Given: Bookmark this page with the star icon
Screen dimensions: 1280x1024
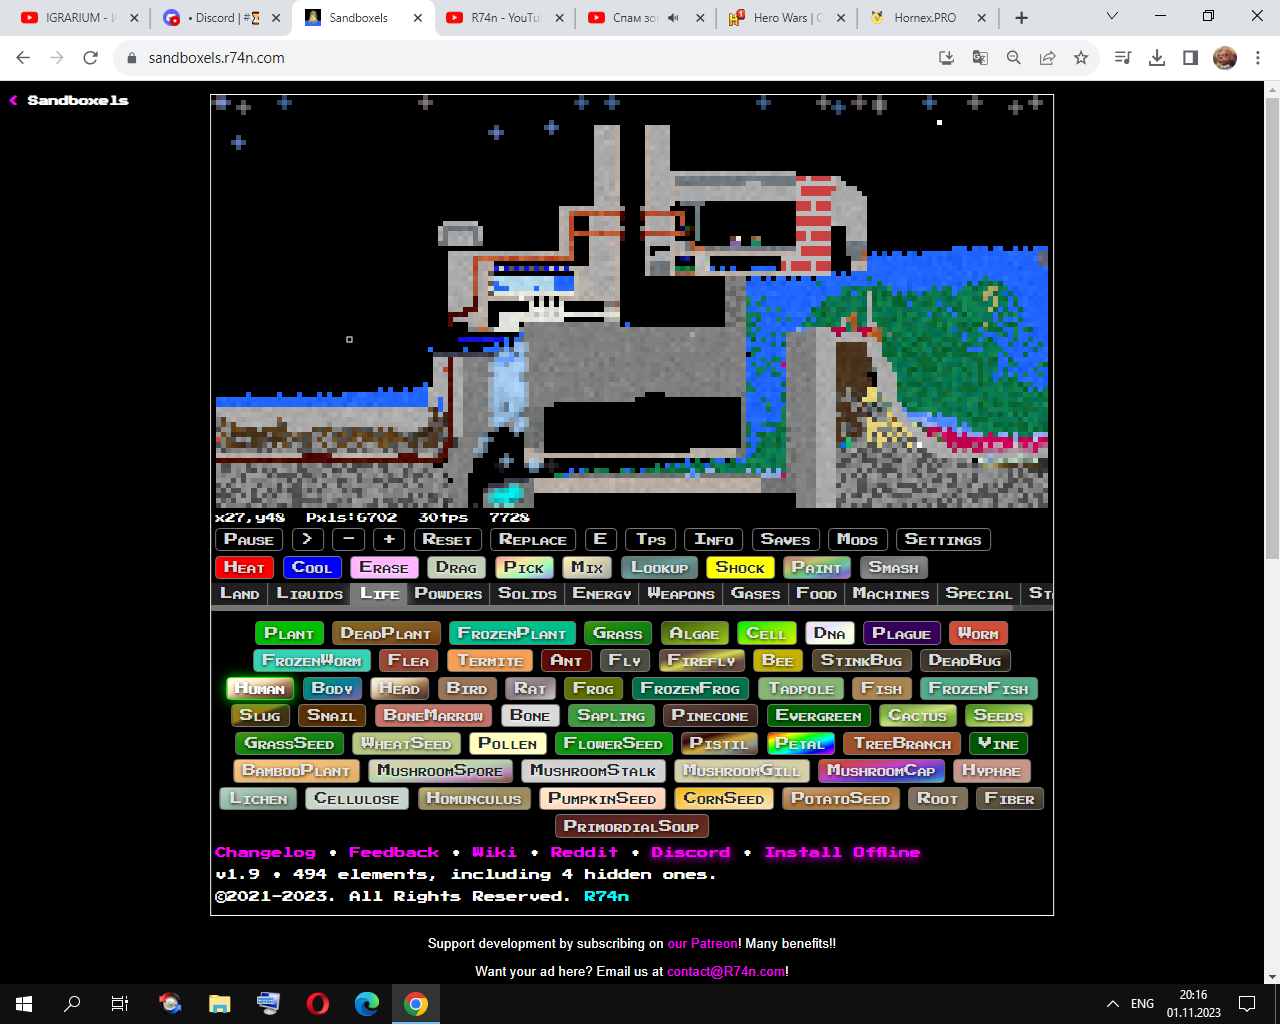Looking at the screenshot, I should [x=1081, y=58].
